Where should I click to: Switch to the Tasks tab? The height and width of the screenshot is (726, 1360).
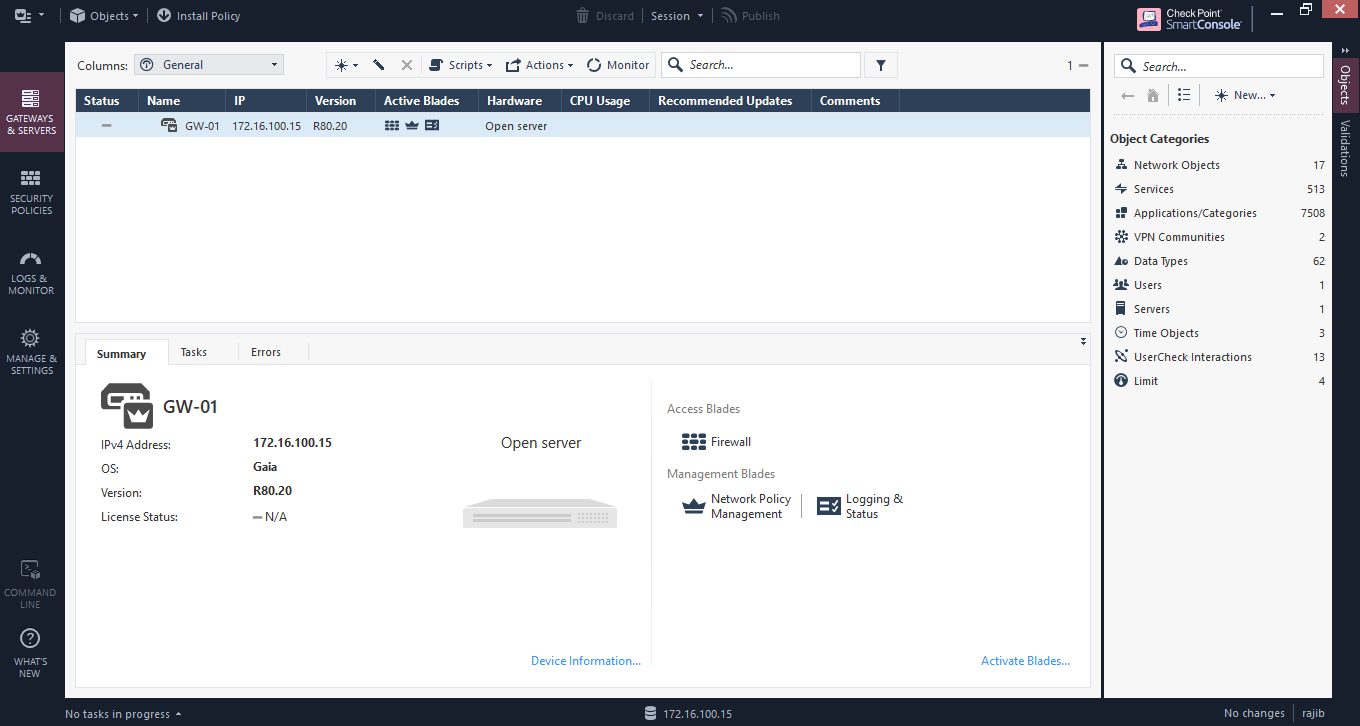pyautogui.click(x=193, y=352)
